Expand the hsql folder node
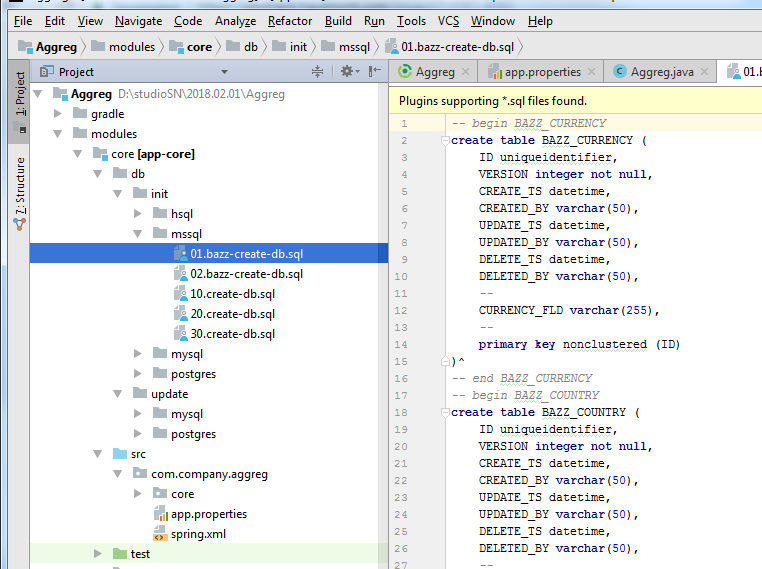 pos(137,214)
